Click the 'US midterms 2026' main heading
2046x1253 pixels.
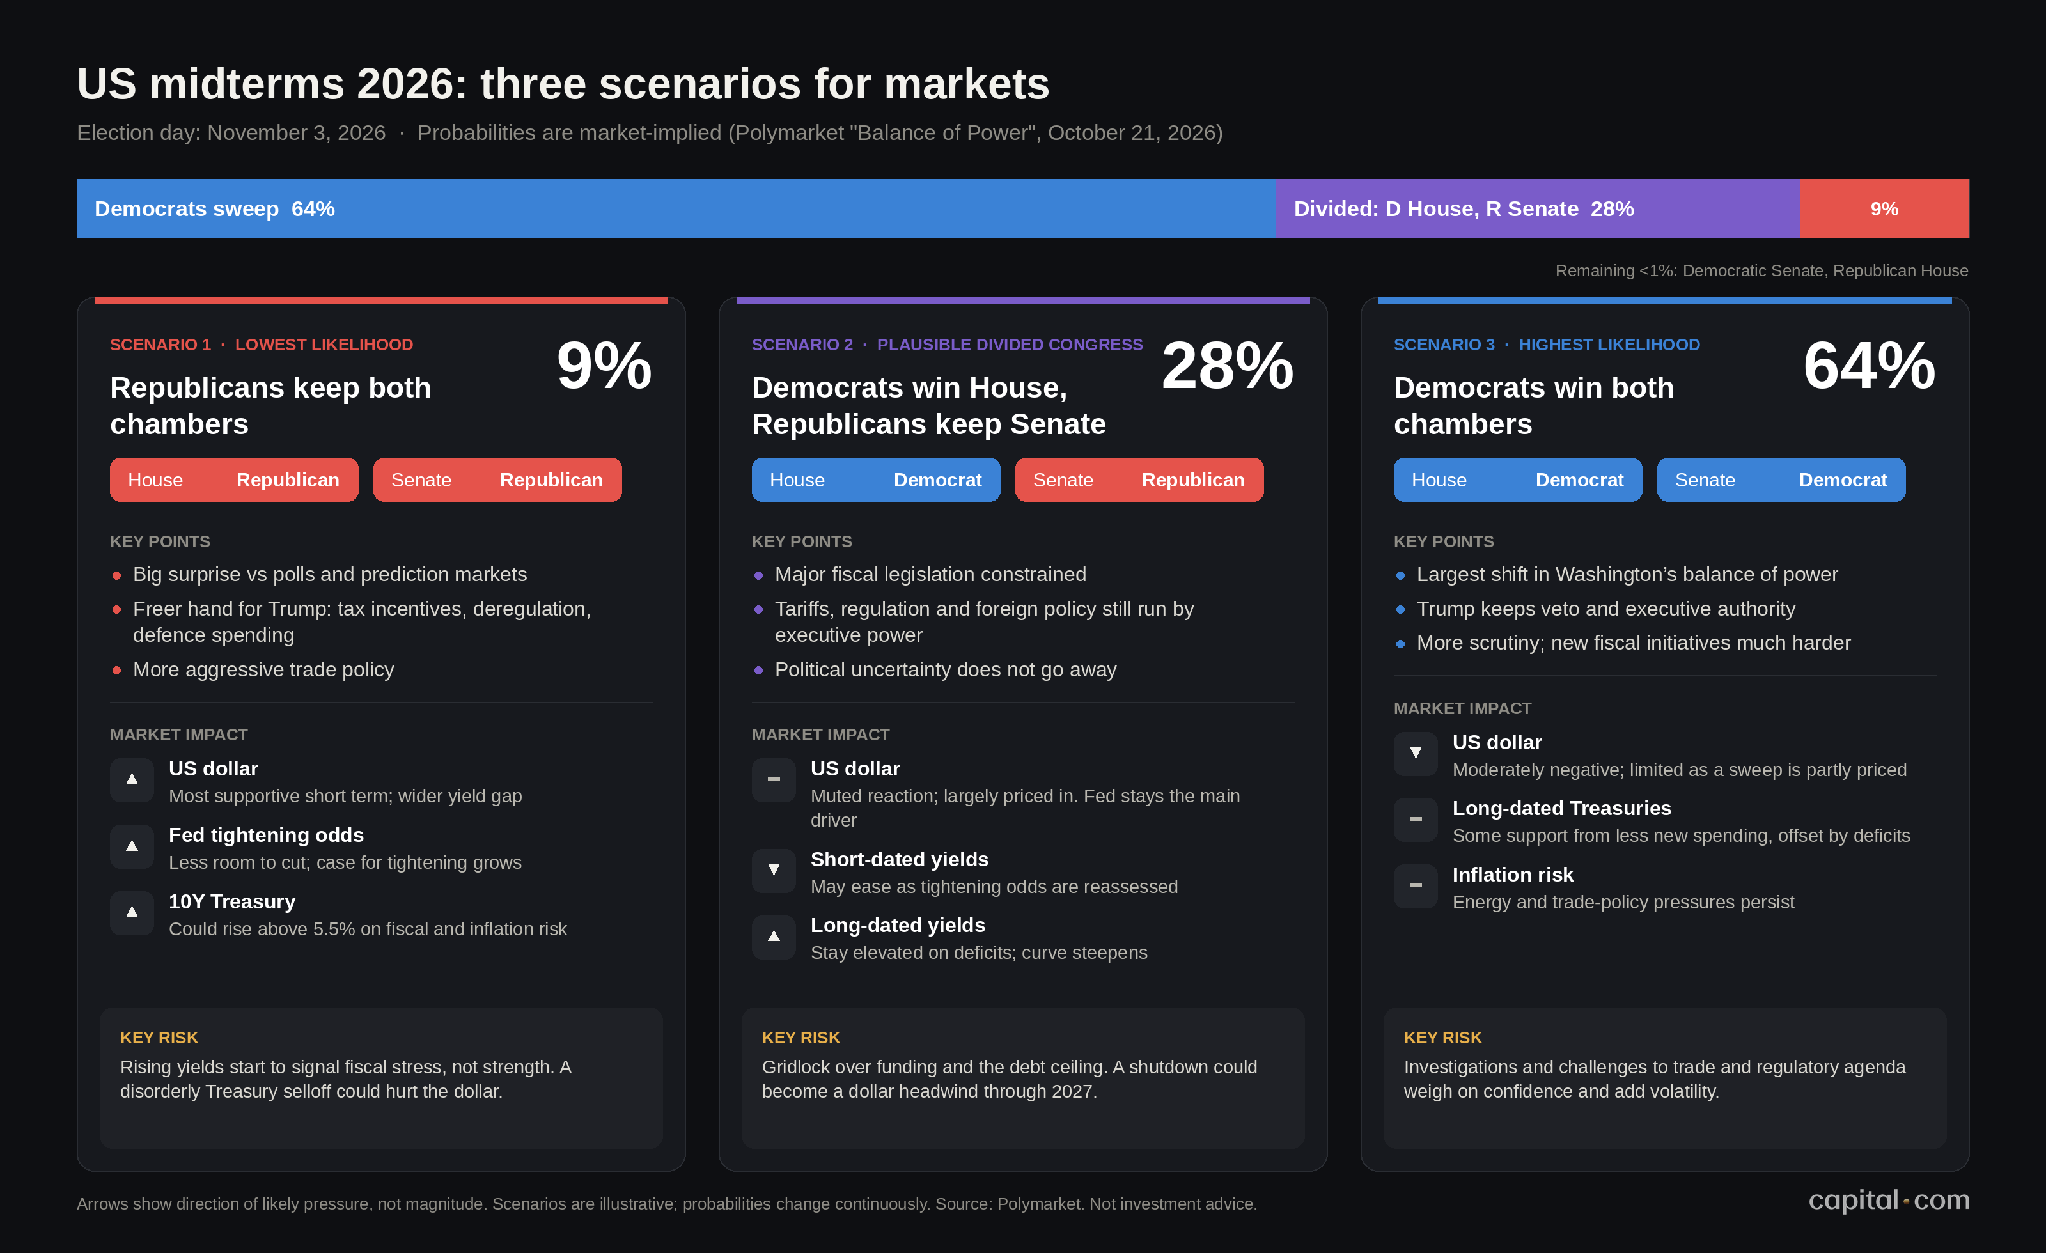(563, 84)
